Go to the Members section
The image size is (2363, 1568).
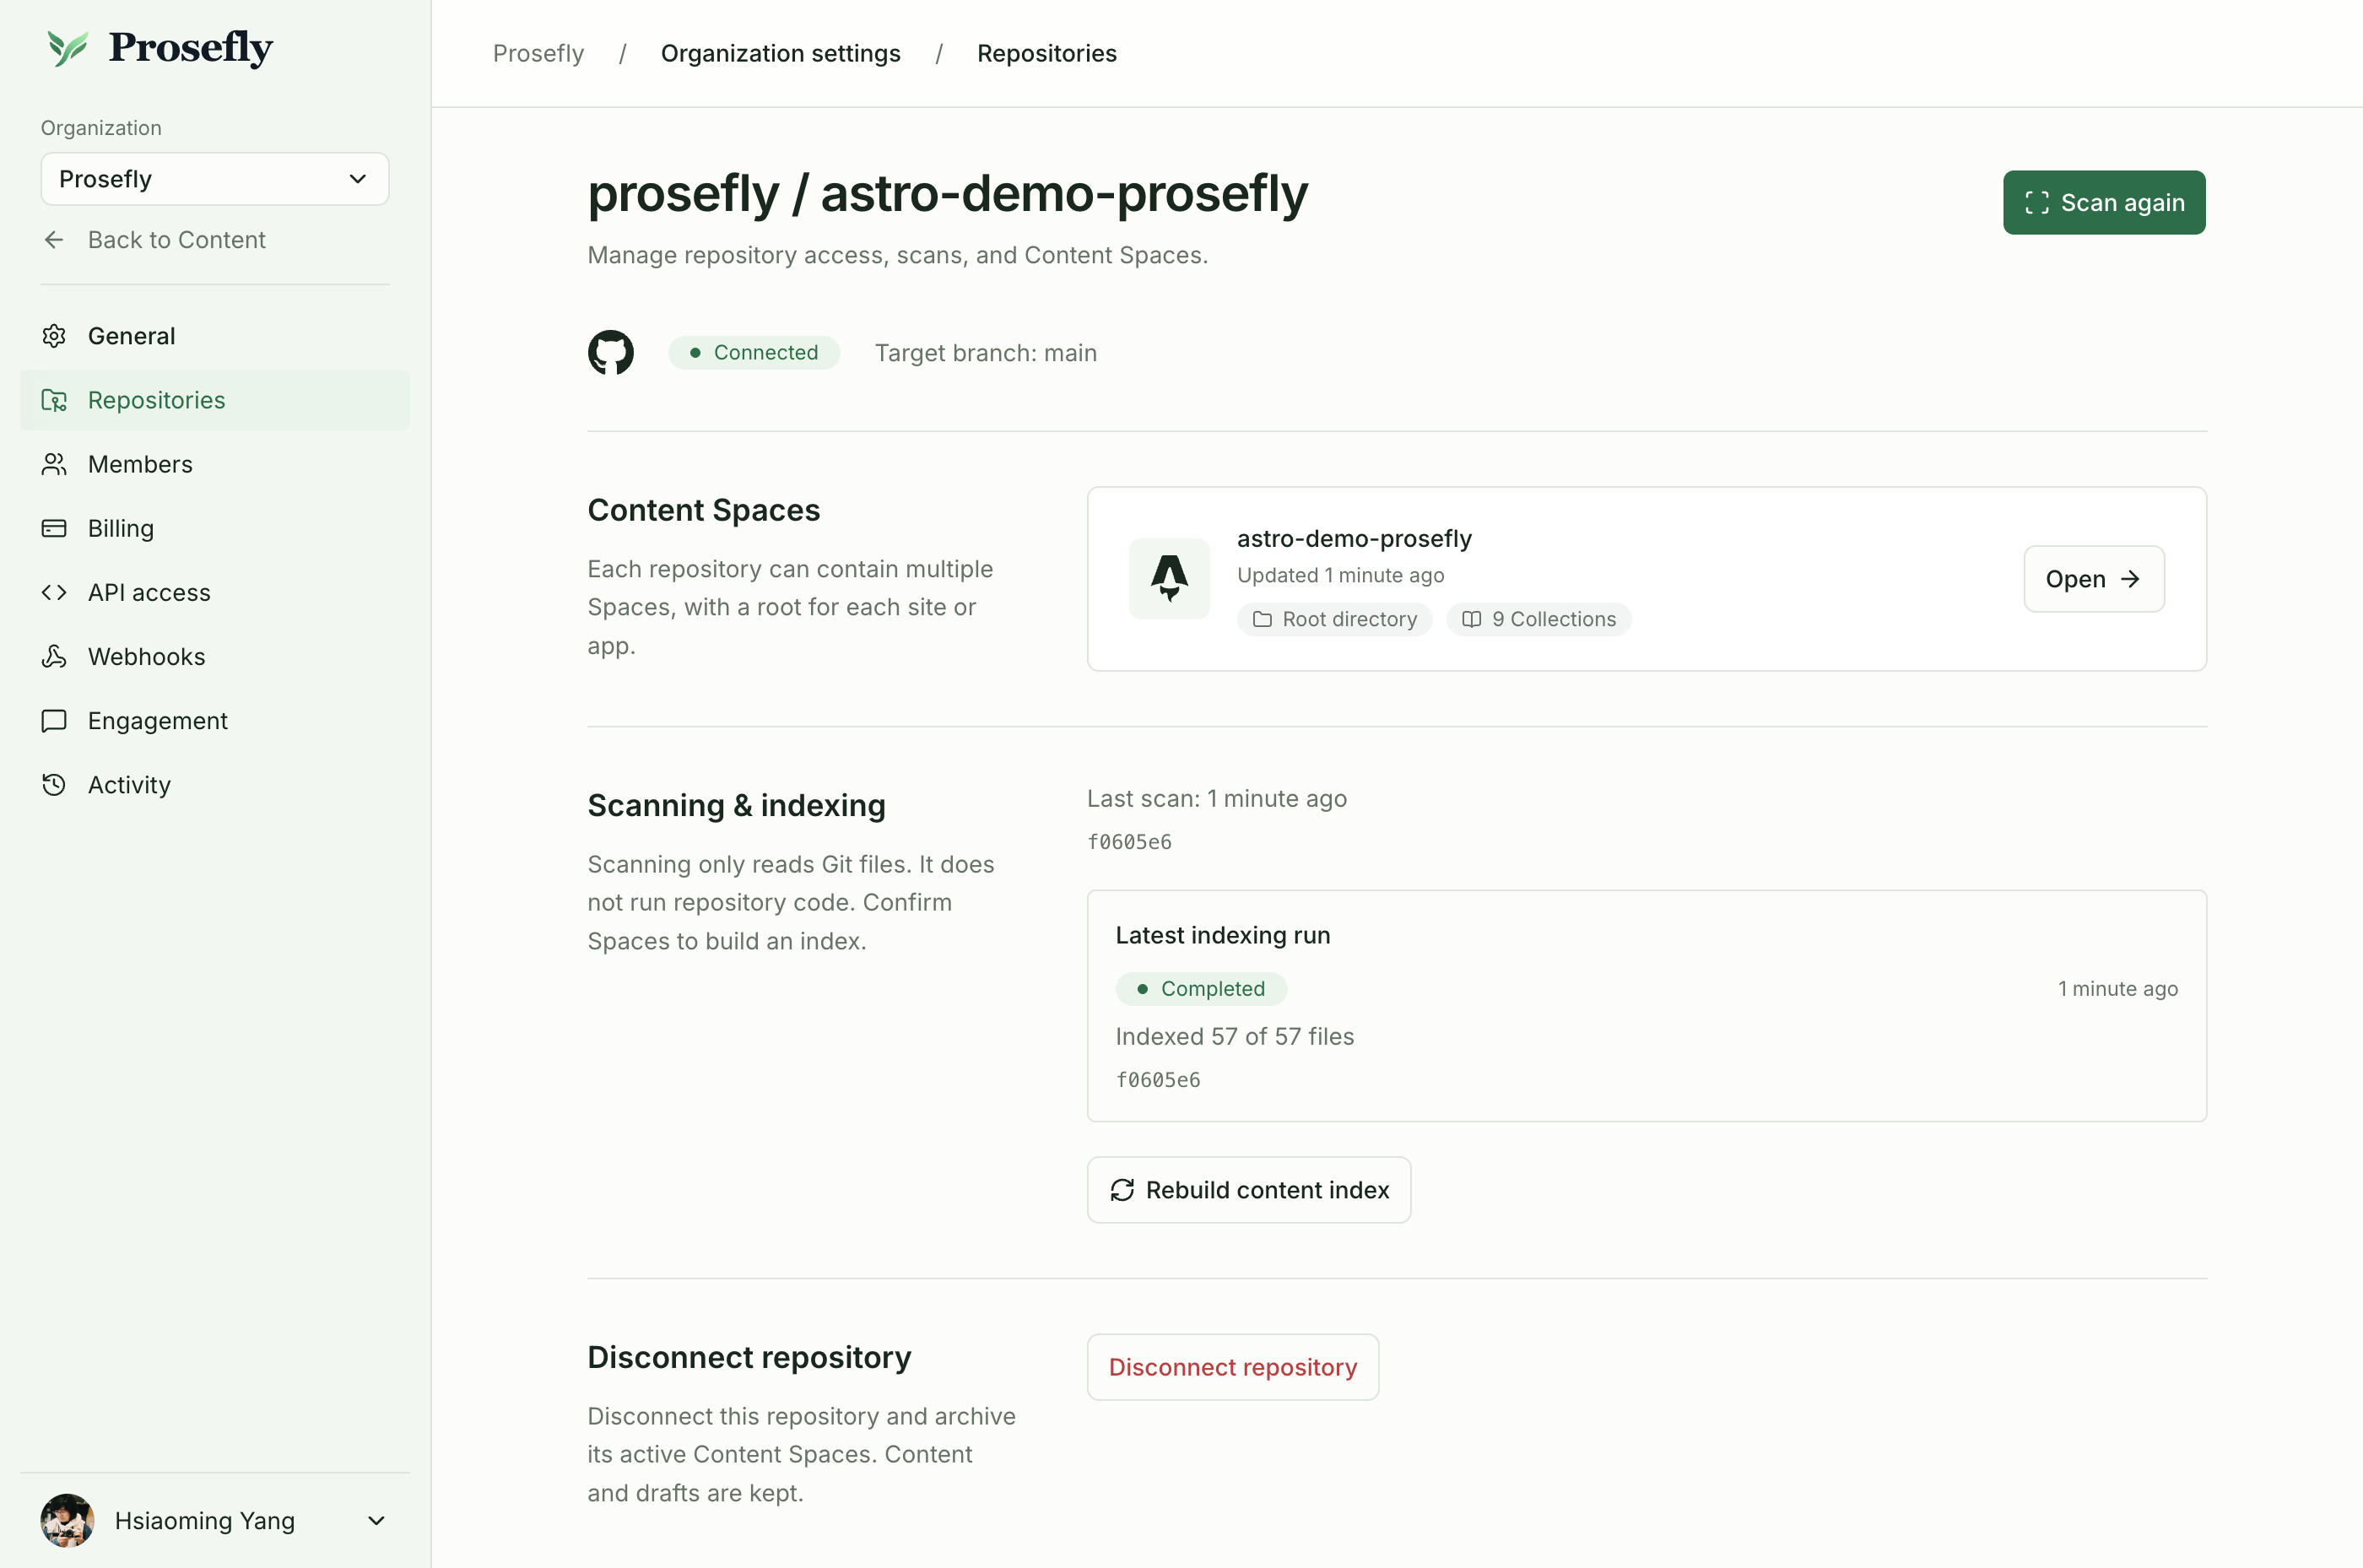(215, 464)
